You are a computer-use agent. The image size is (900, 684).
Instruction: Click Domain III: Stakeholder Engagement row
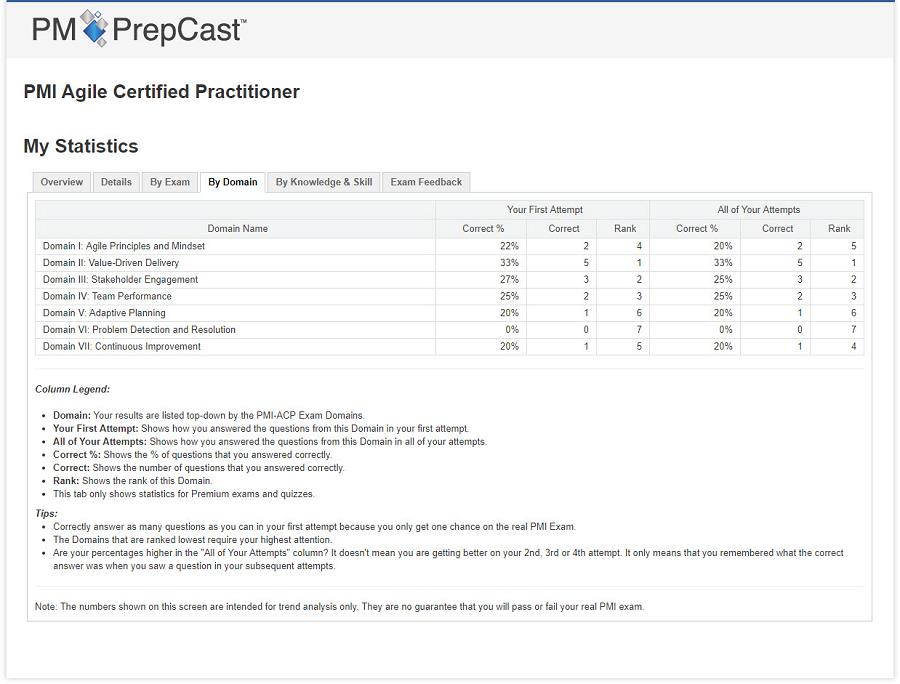(x=120, y=280)
